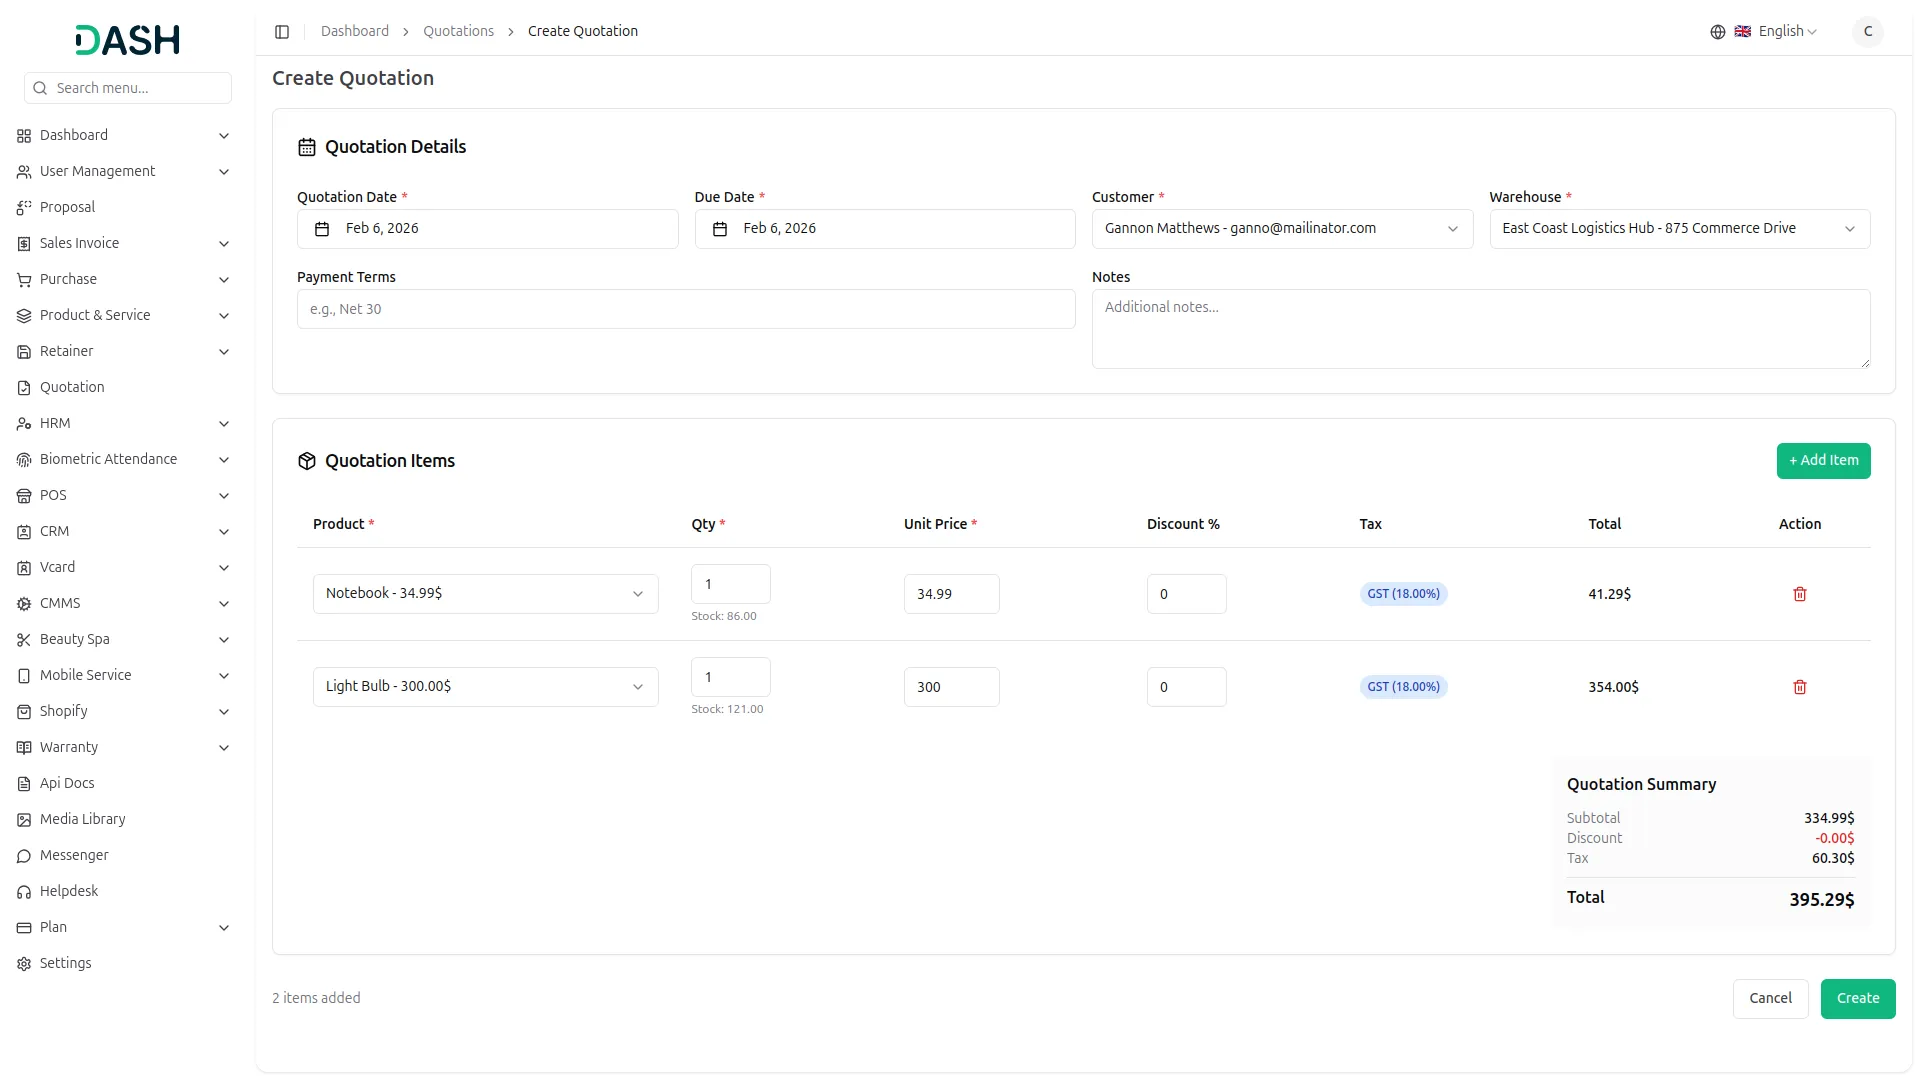Open Helpdesk in sidebar
1920x1080 pixels.
69,891
